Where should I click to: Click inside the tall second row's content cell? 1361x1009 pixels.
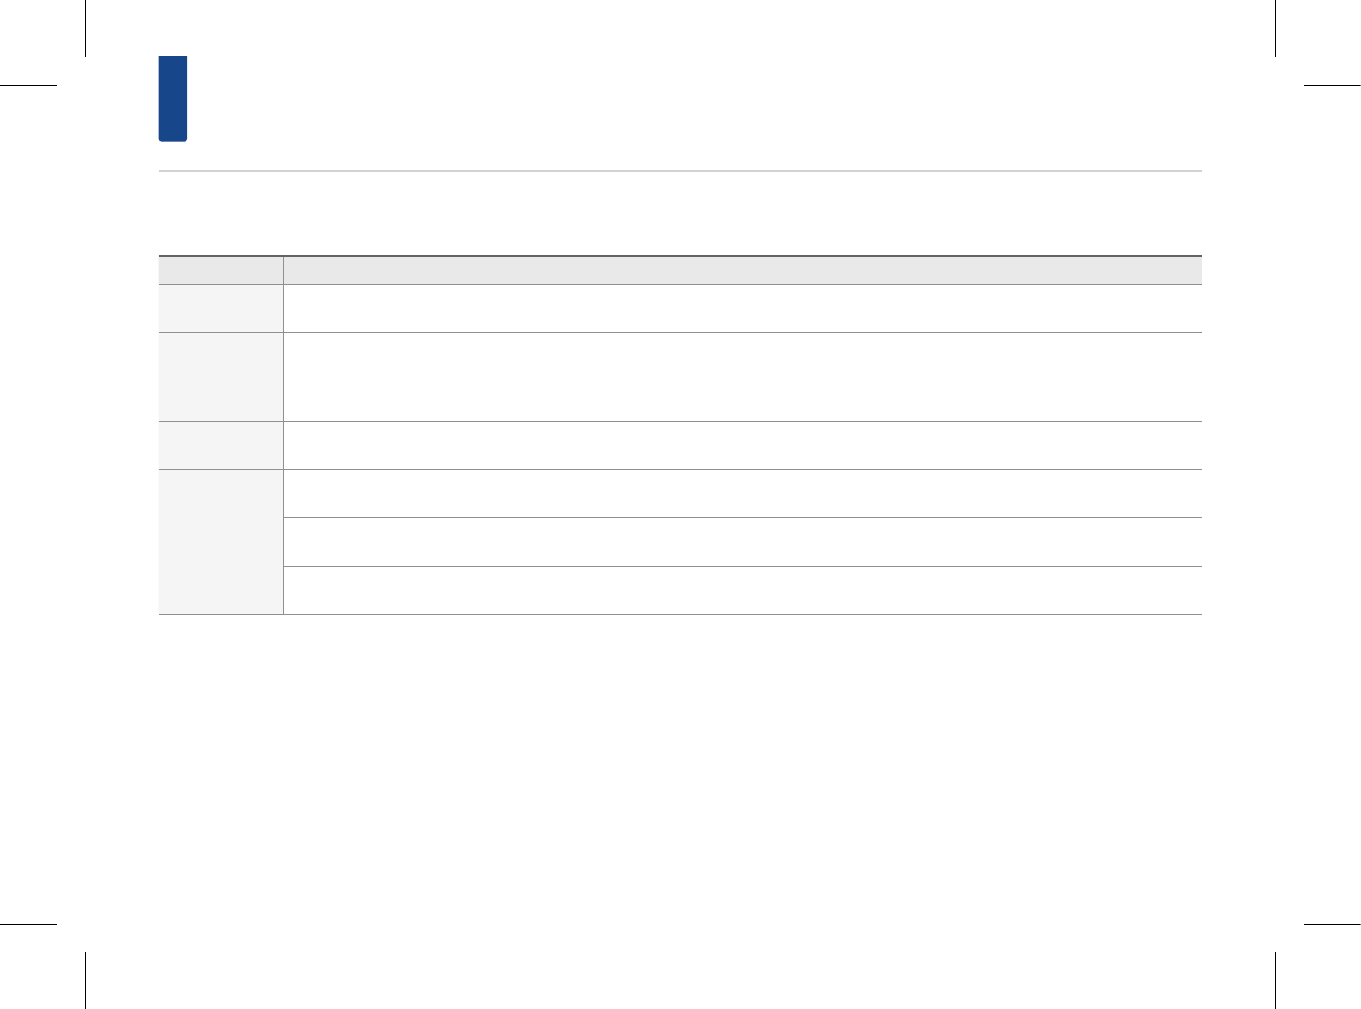(742, 376)
